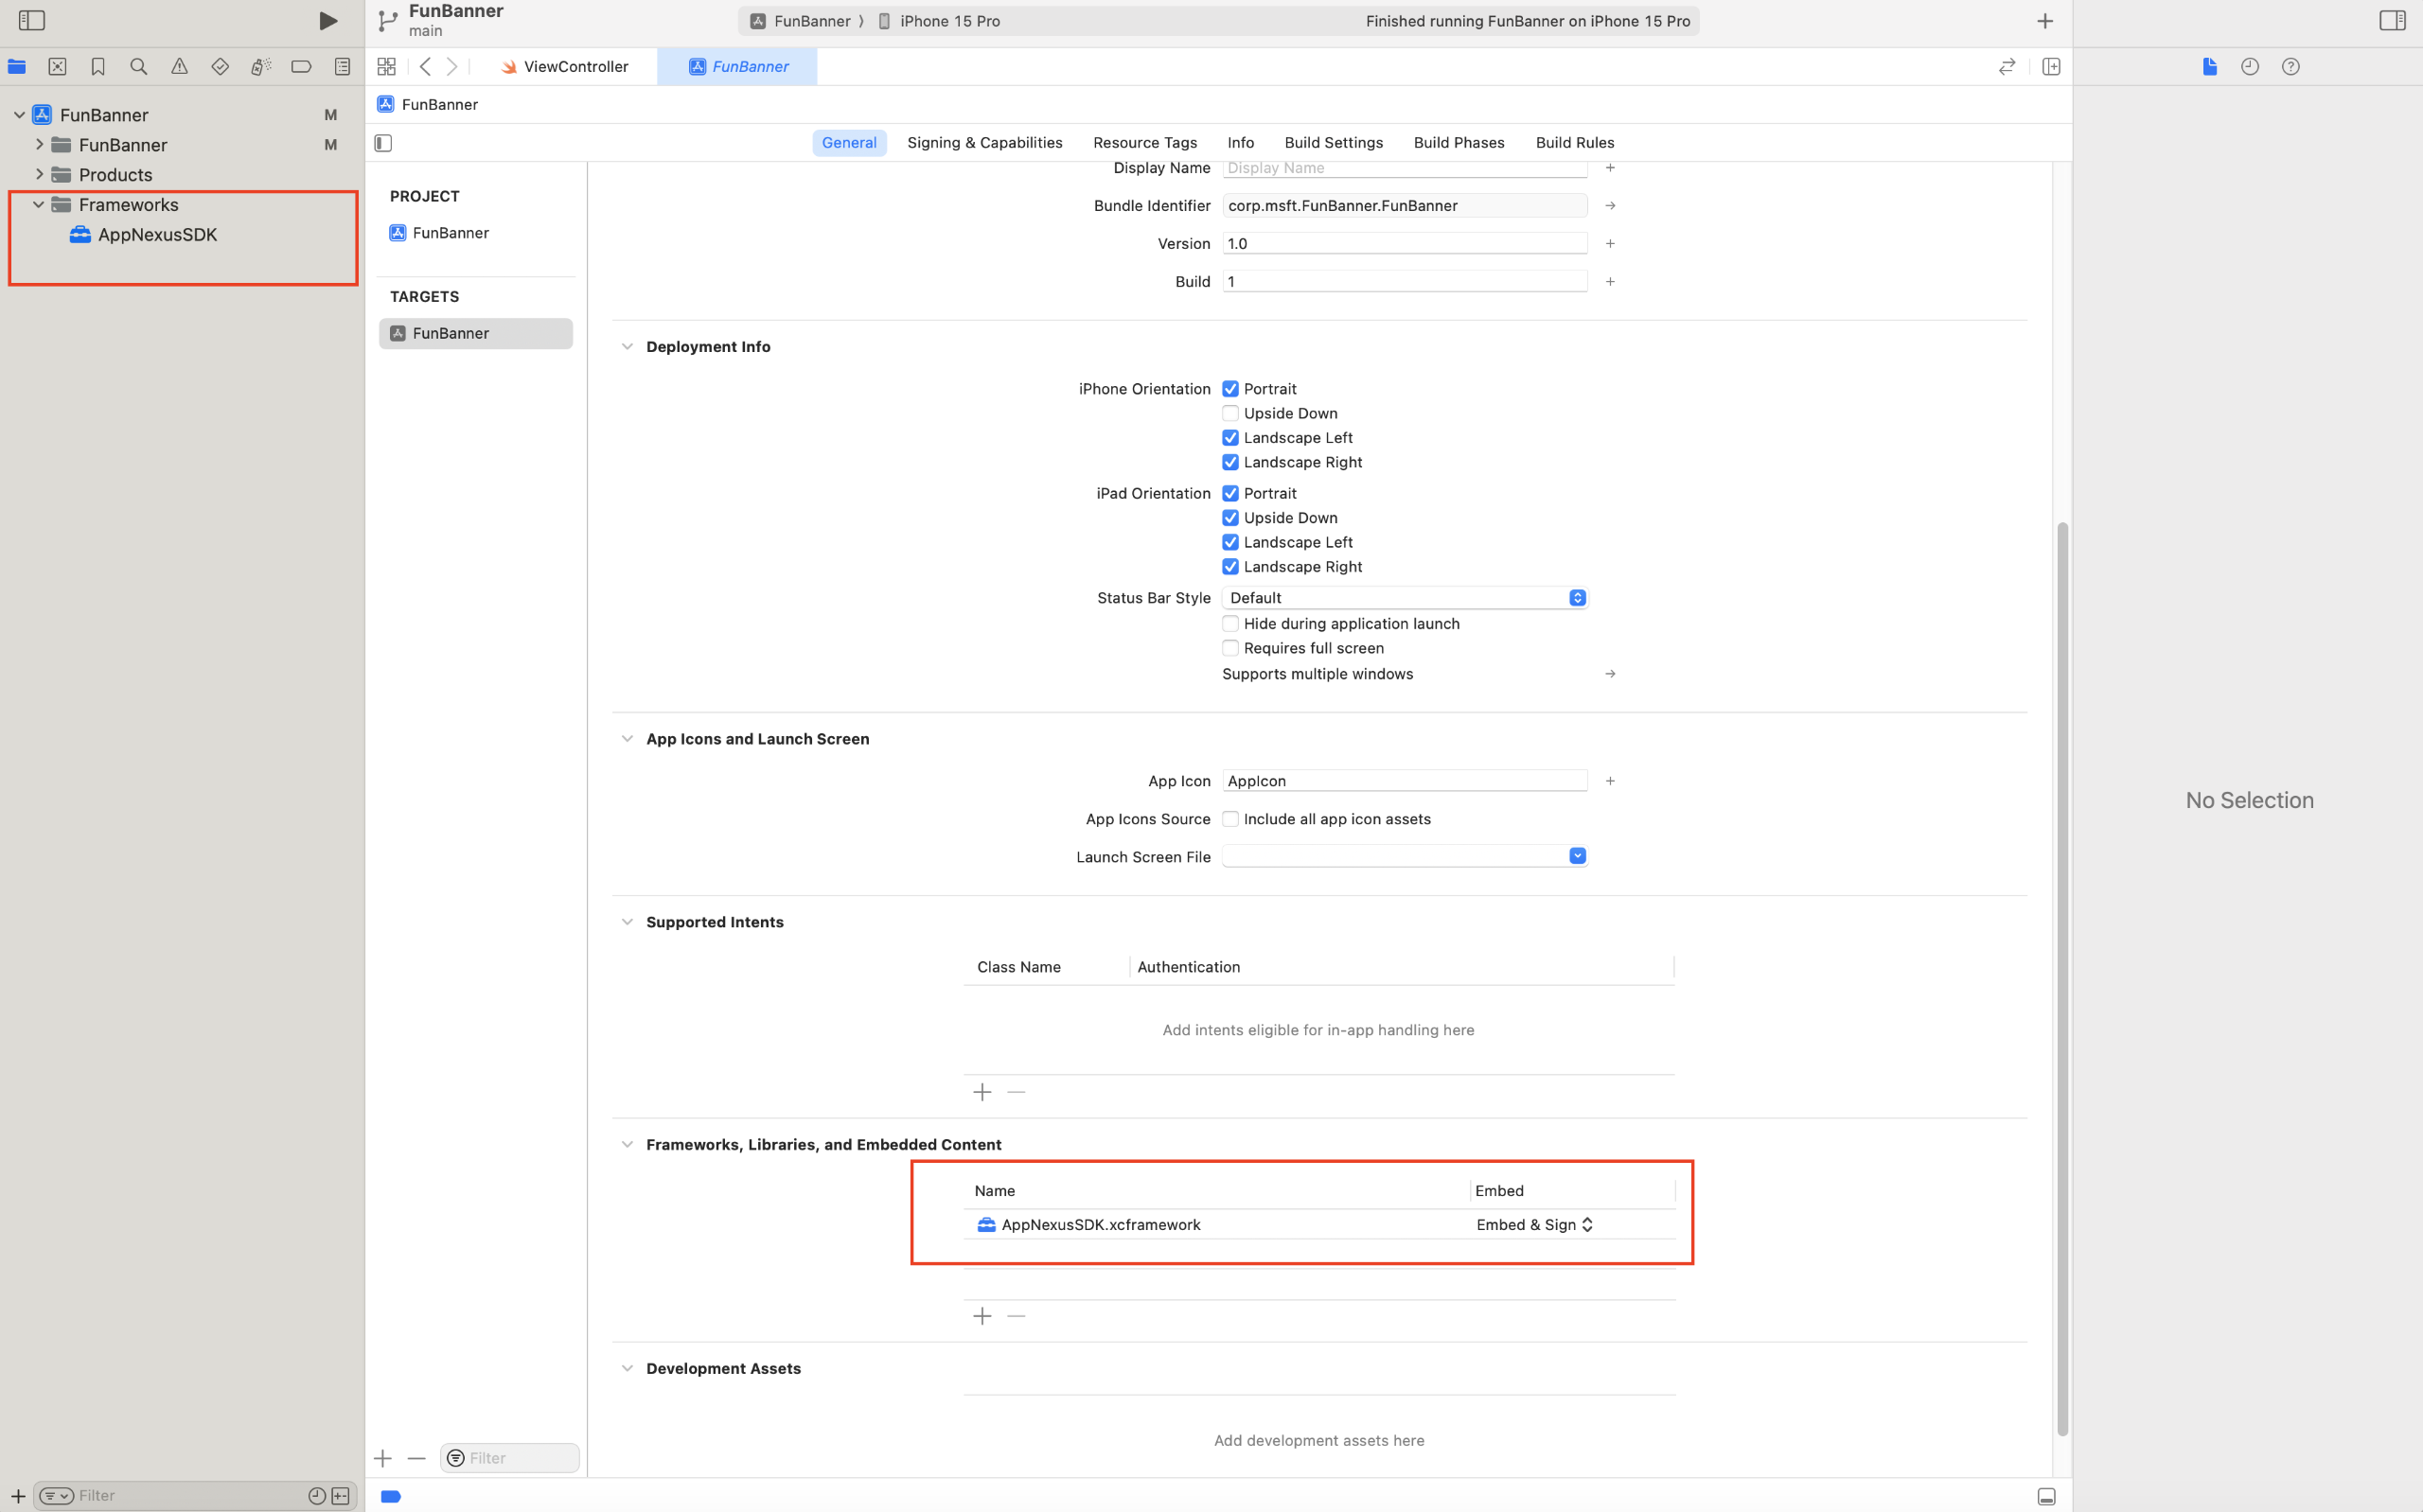
Task: Open the project navigator folder icon
Action: pos(17,66)
